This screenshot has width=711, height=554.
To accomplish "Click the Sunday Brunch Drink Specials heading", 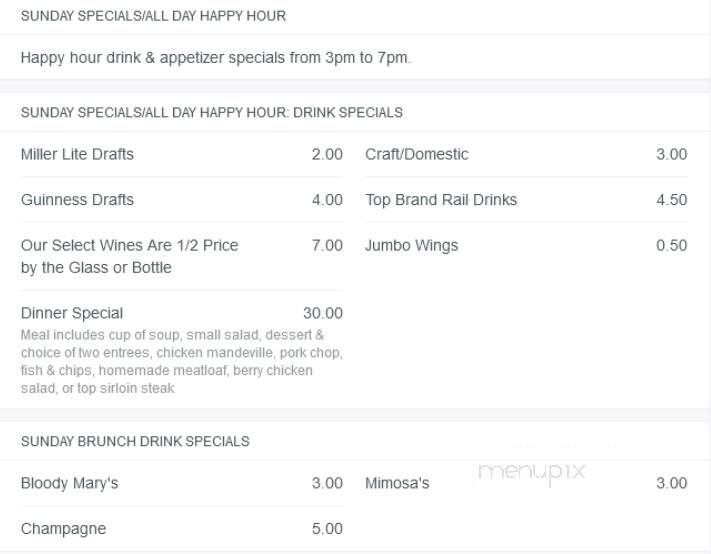I will coord(135,442).
